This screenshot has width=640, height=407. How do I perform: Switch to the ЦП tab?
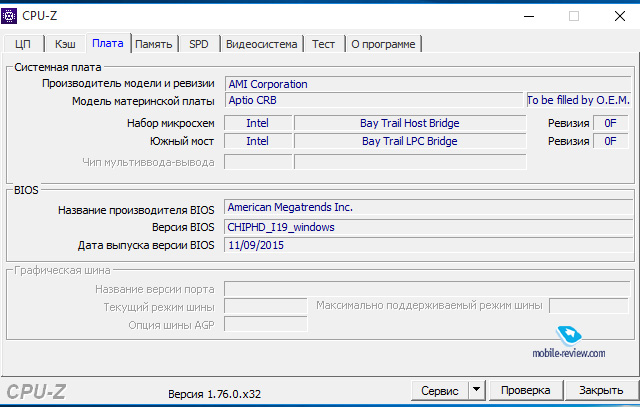(23, 44)
